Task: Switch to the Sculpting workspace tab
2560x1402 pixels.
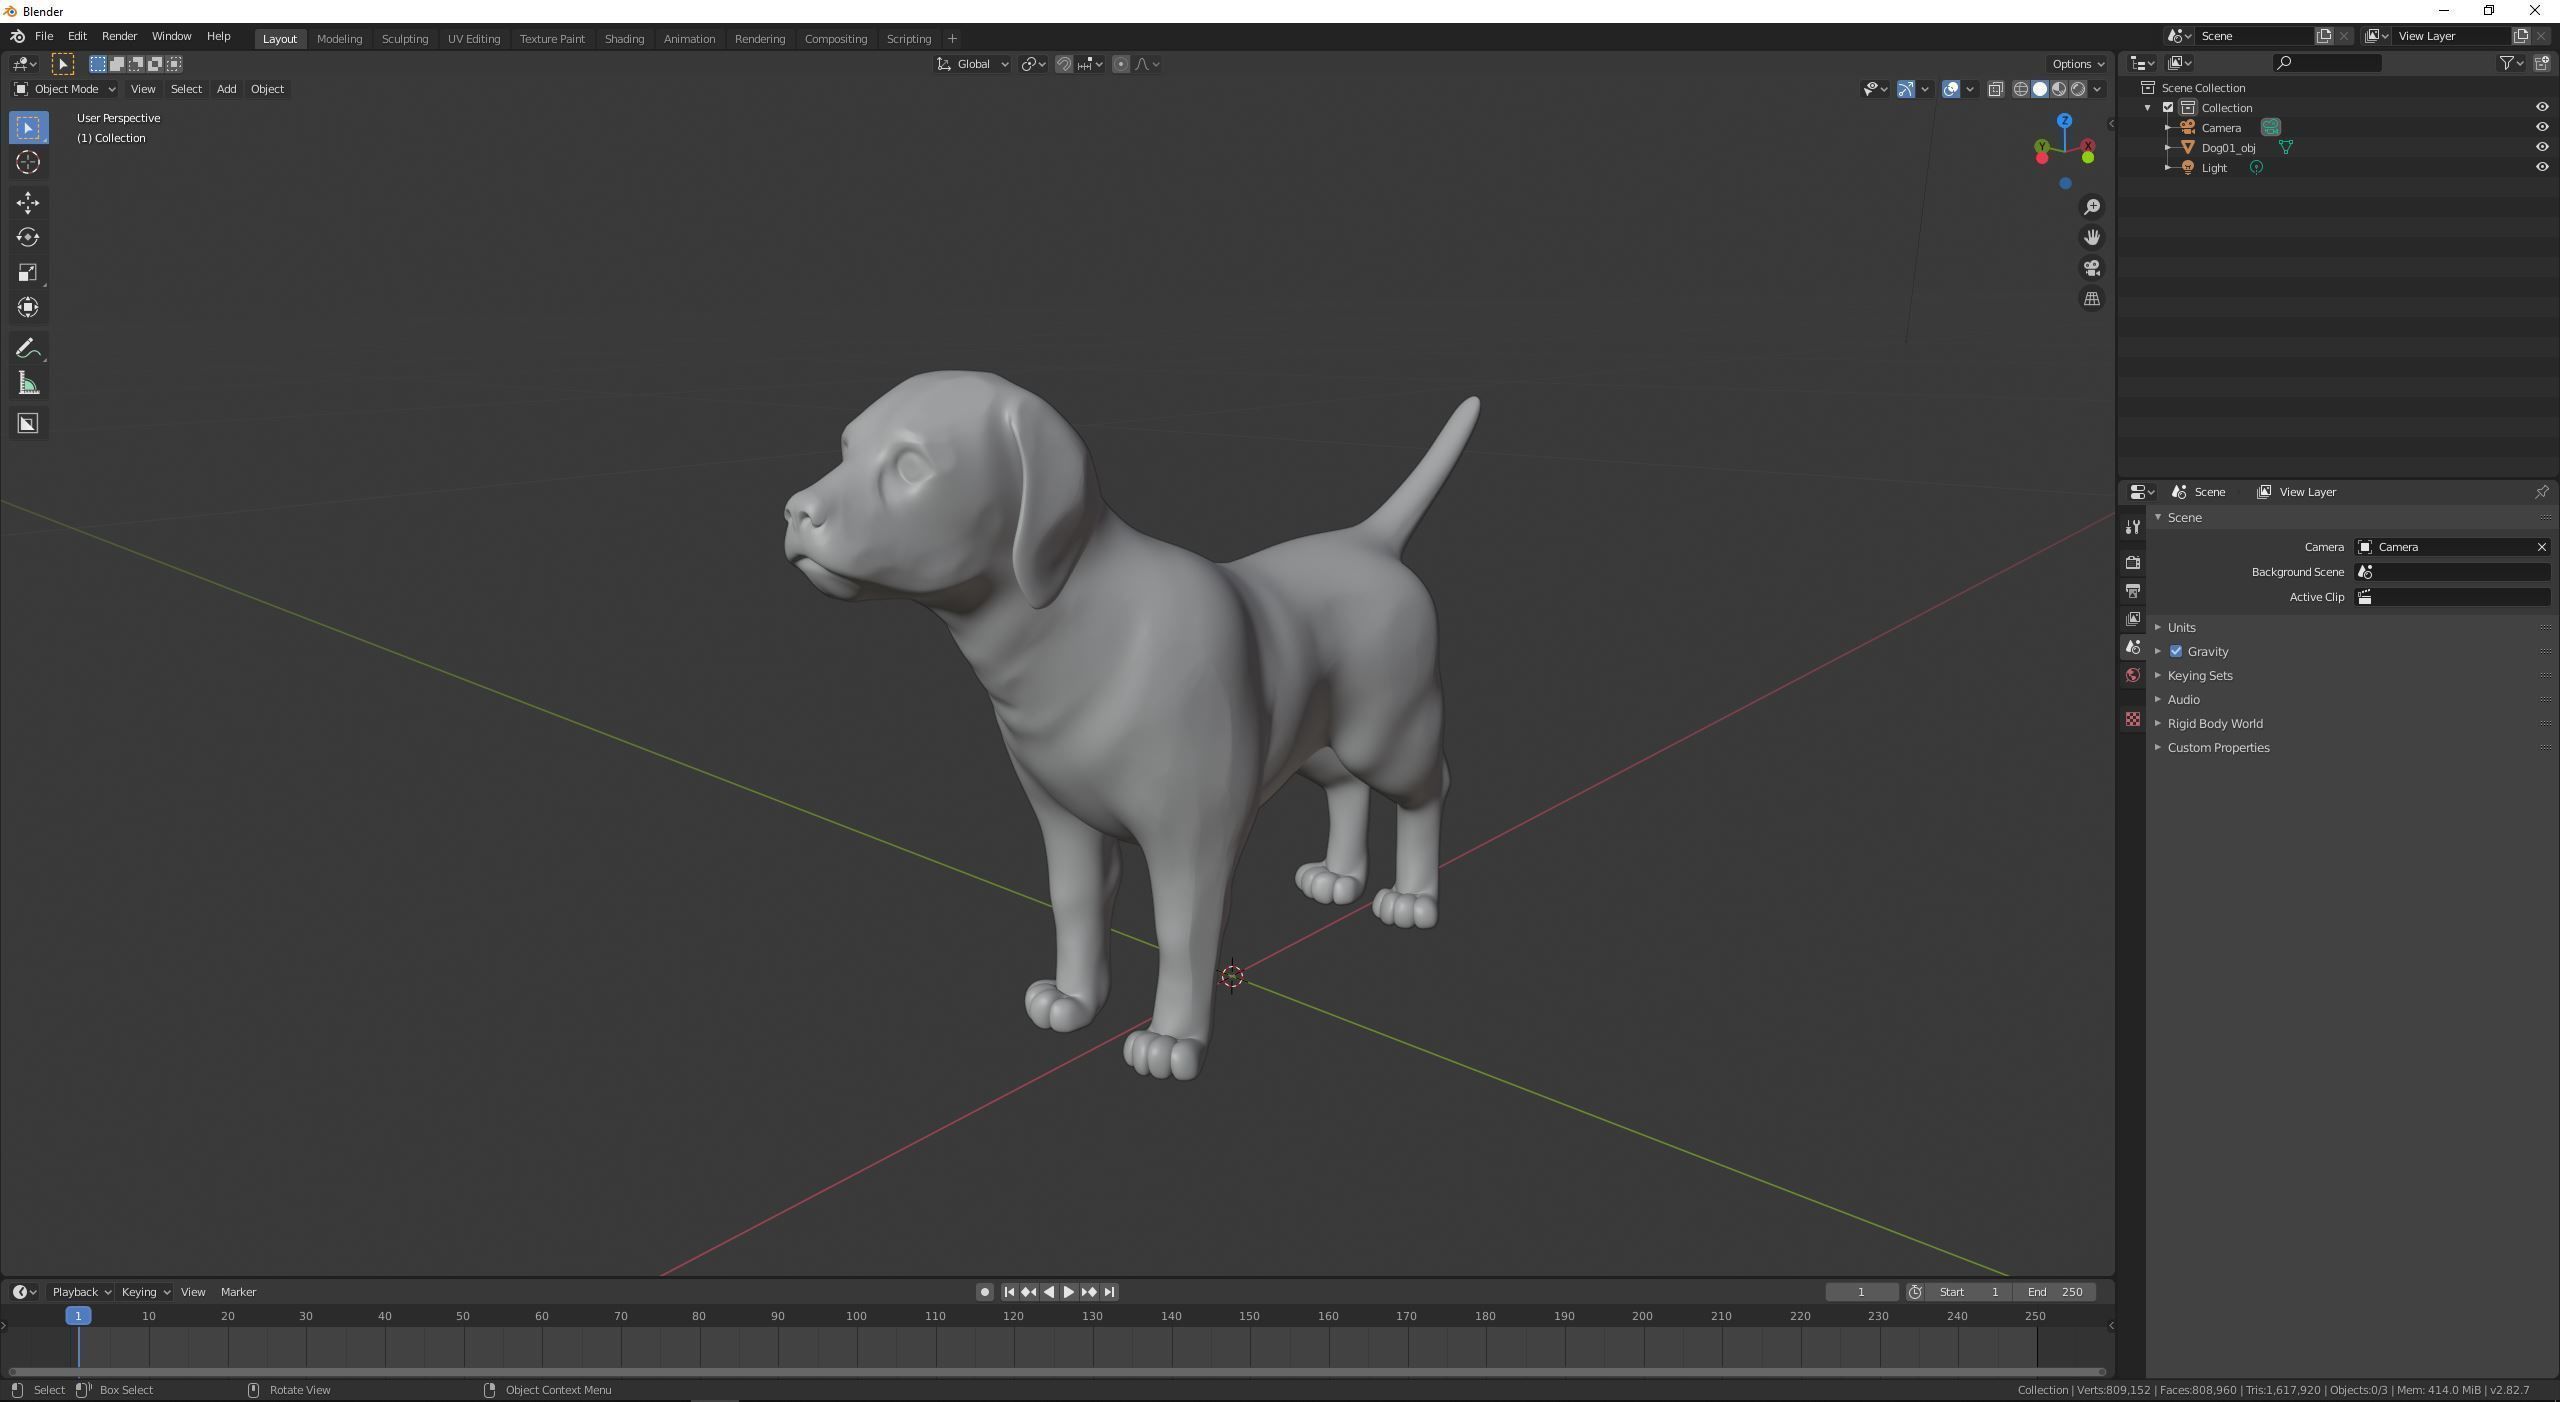Action: click(404, 38)
